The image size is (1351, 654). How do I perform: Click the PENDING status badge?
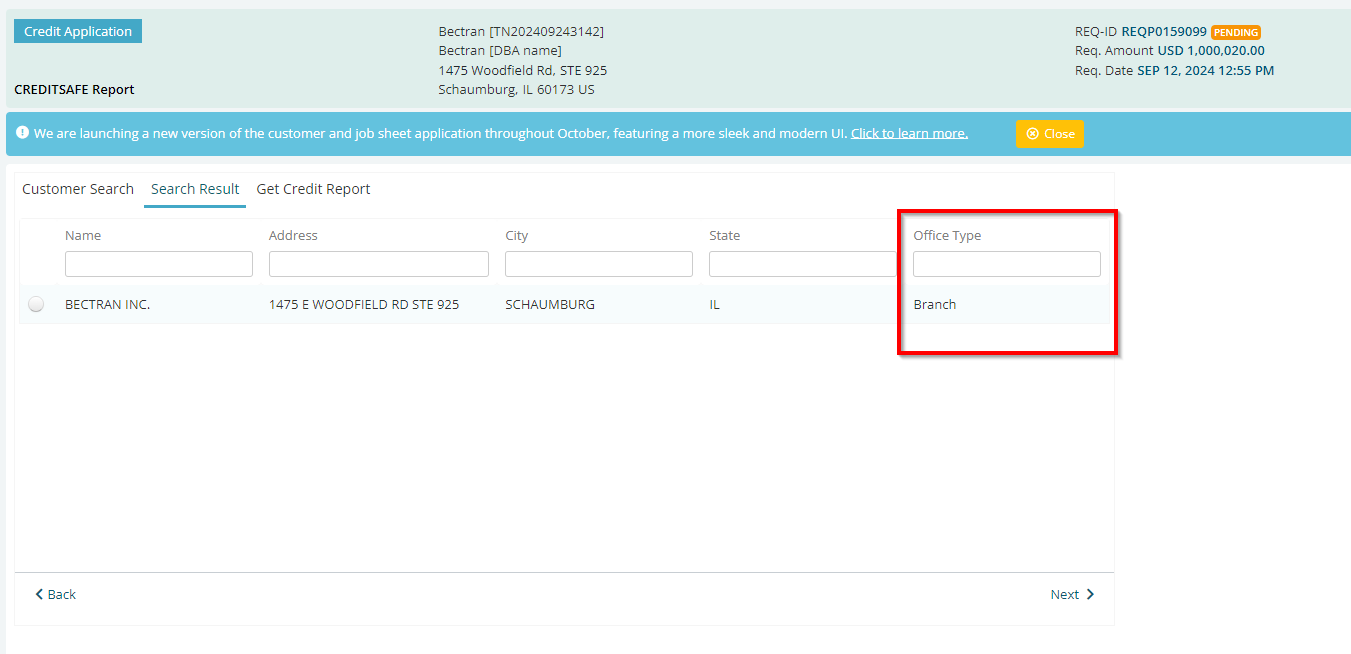1236,32
